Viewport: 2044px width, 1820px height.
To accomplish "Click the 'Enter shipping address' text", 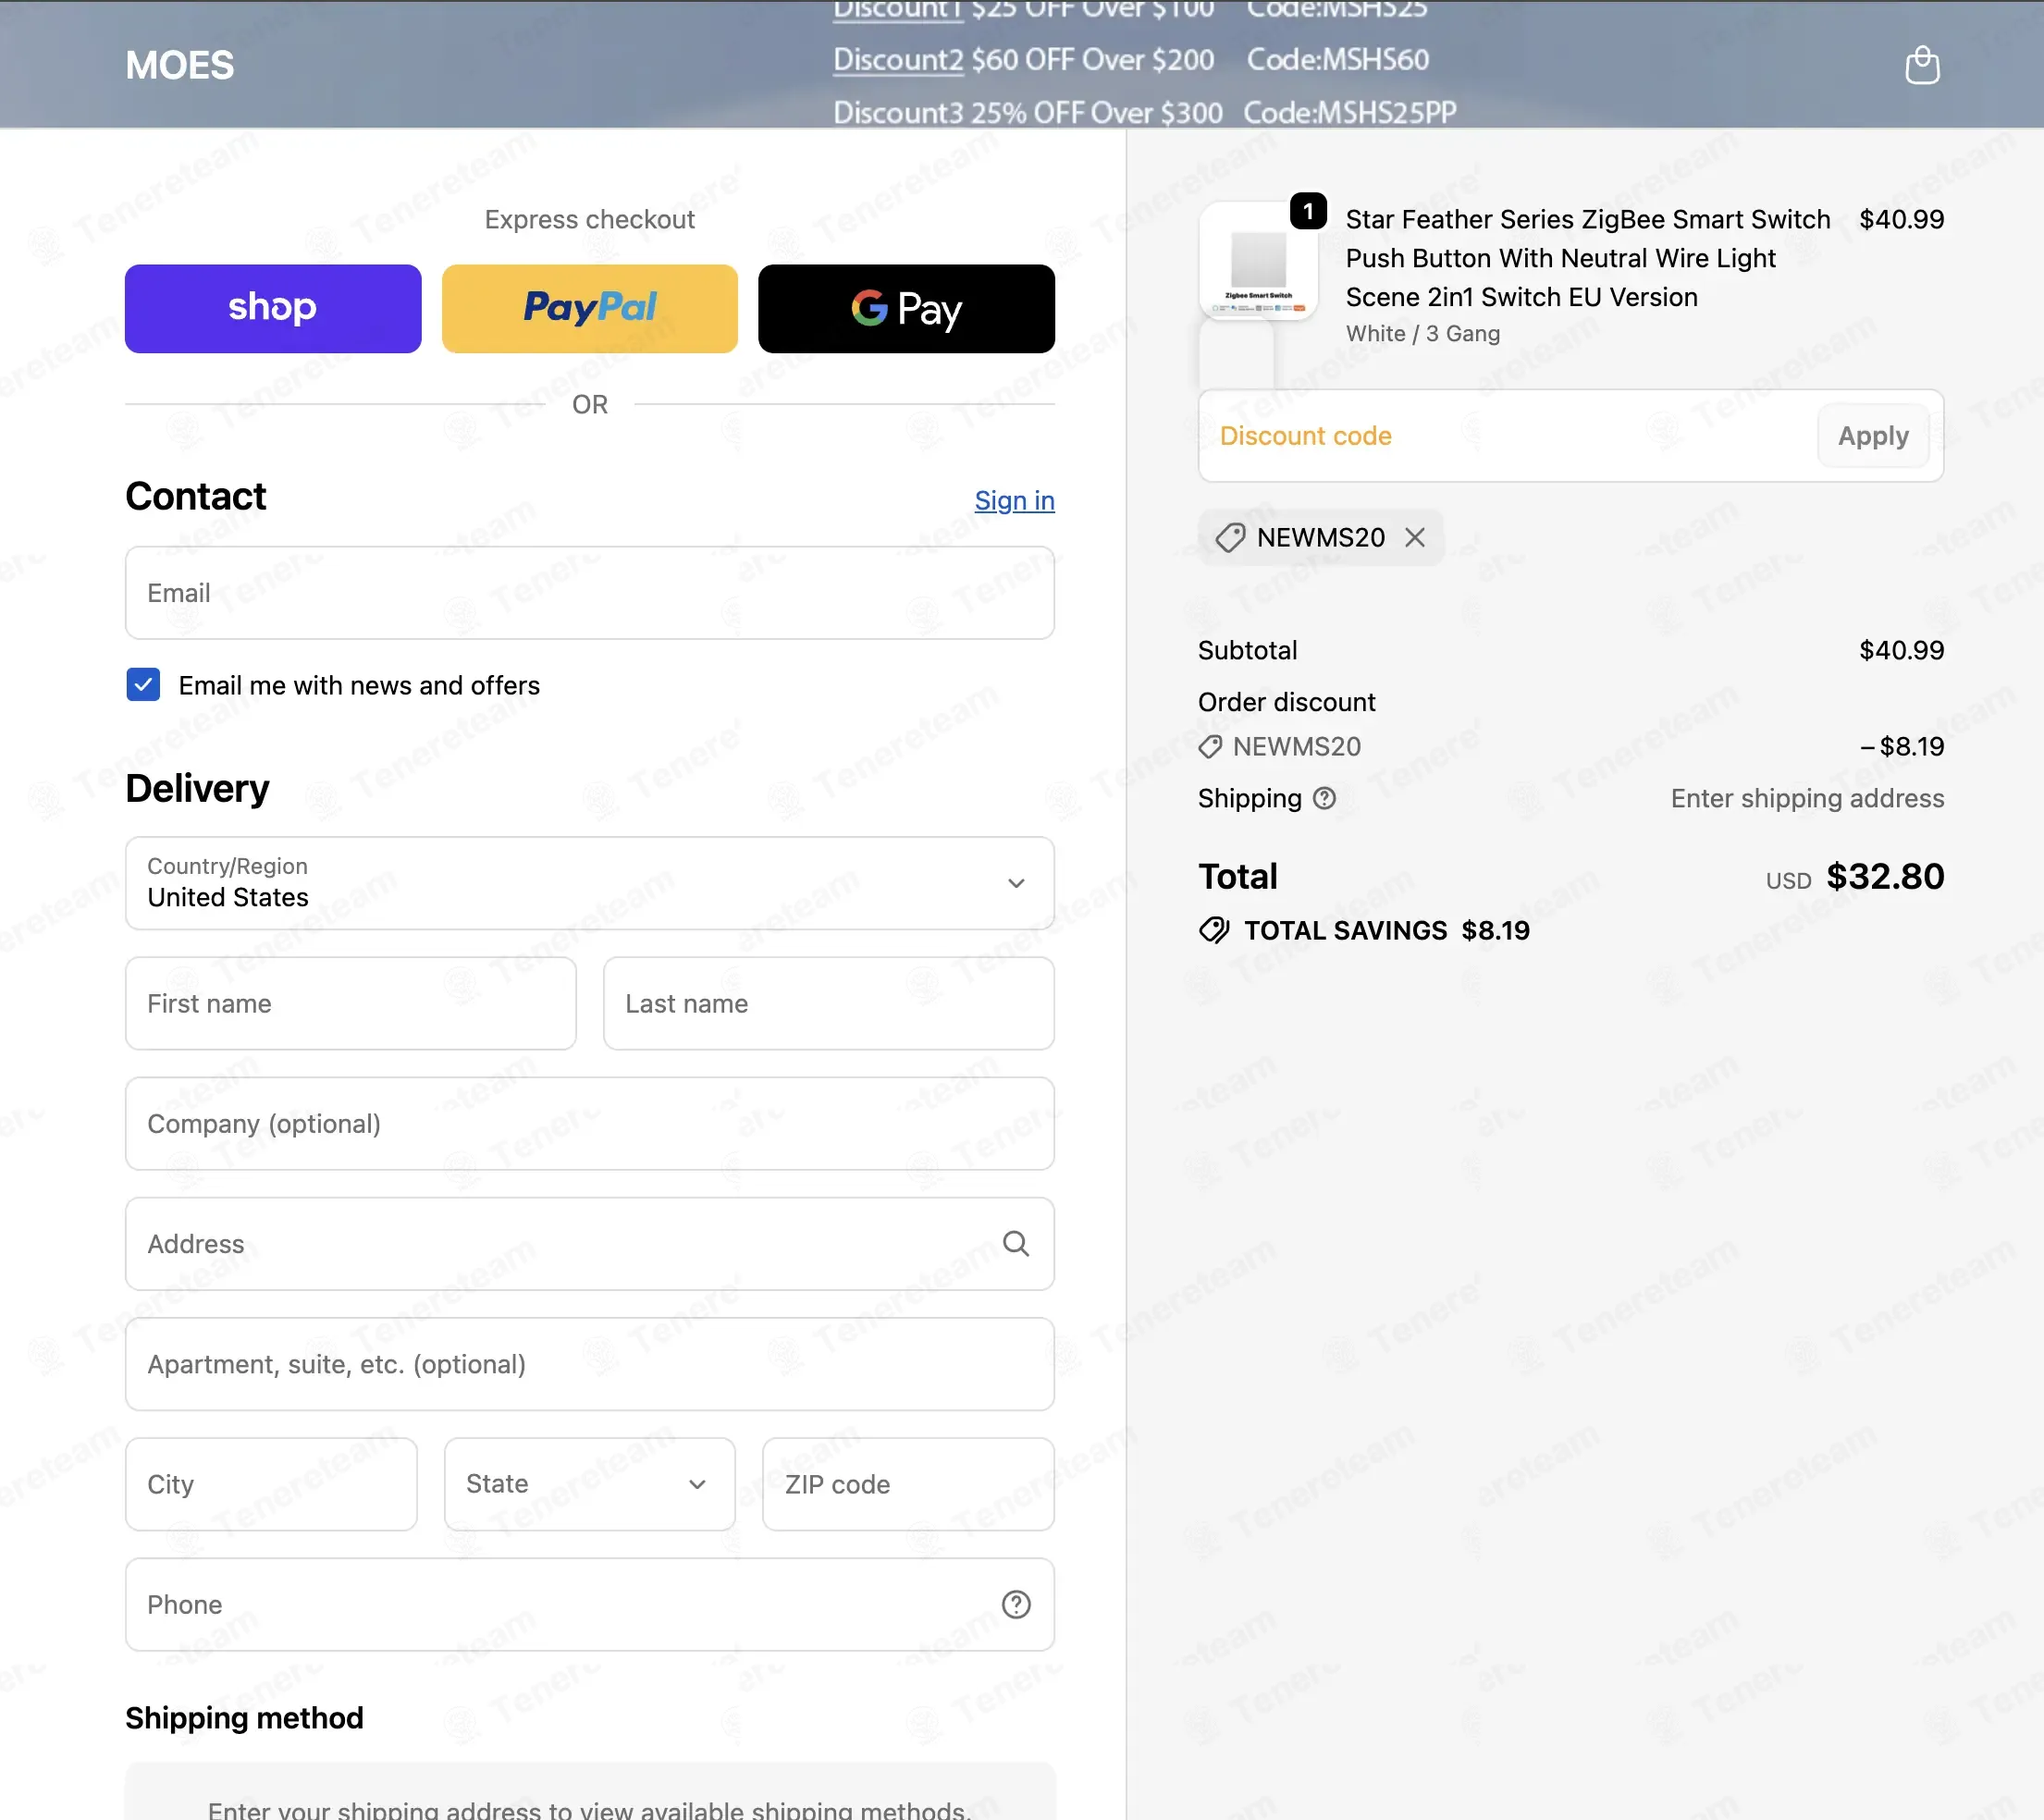I will click(1807, 799).
